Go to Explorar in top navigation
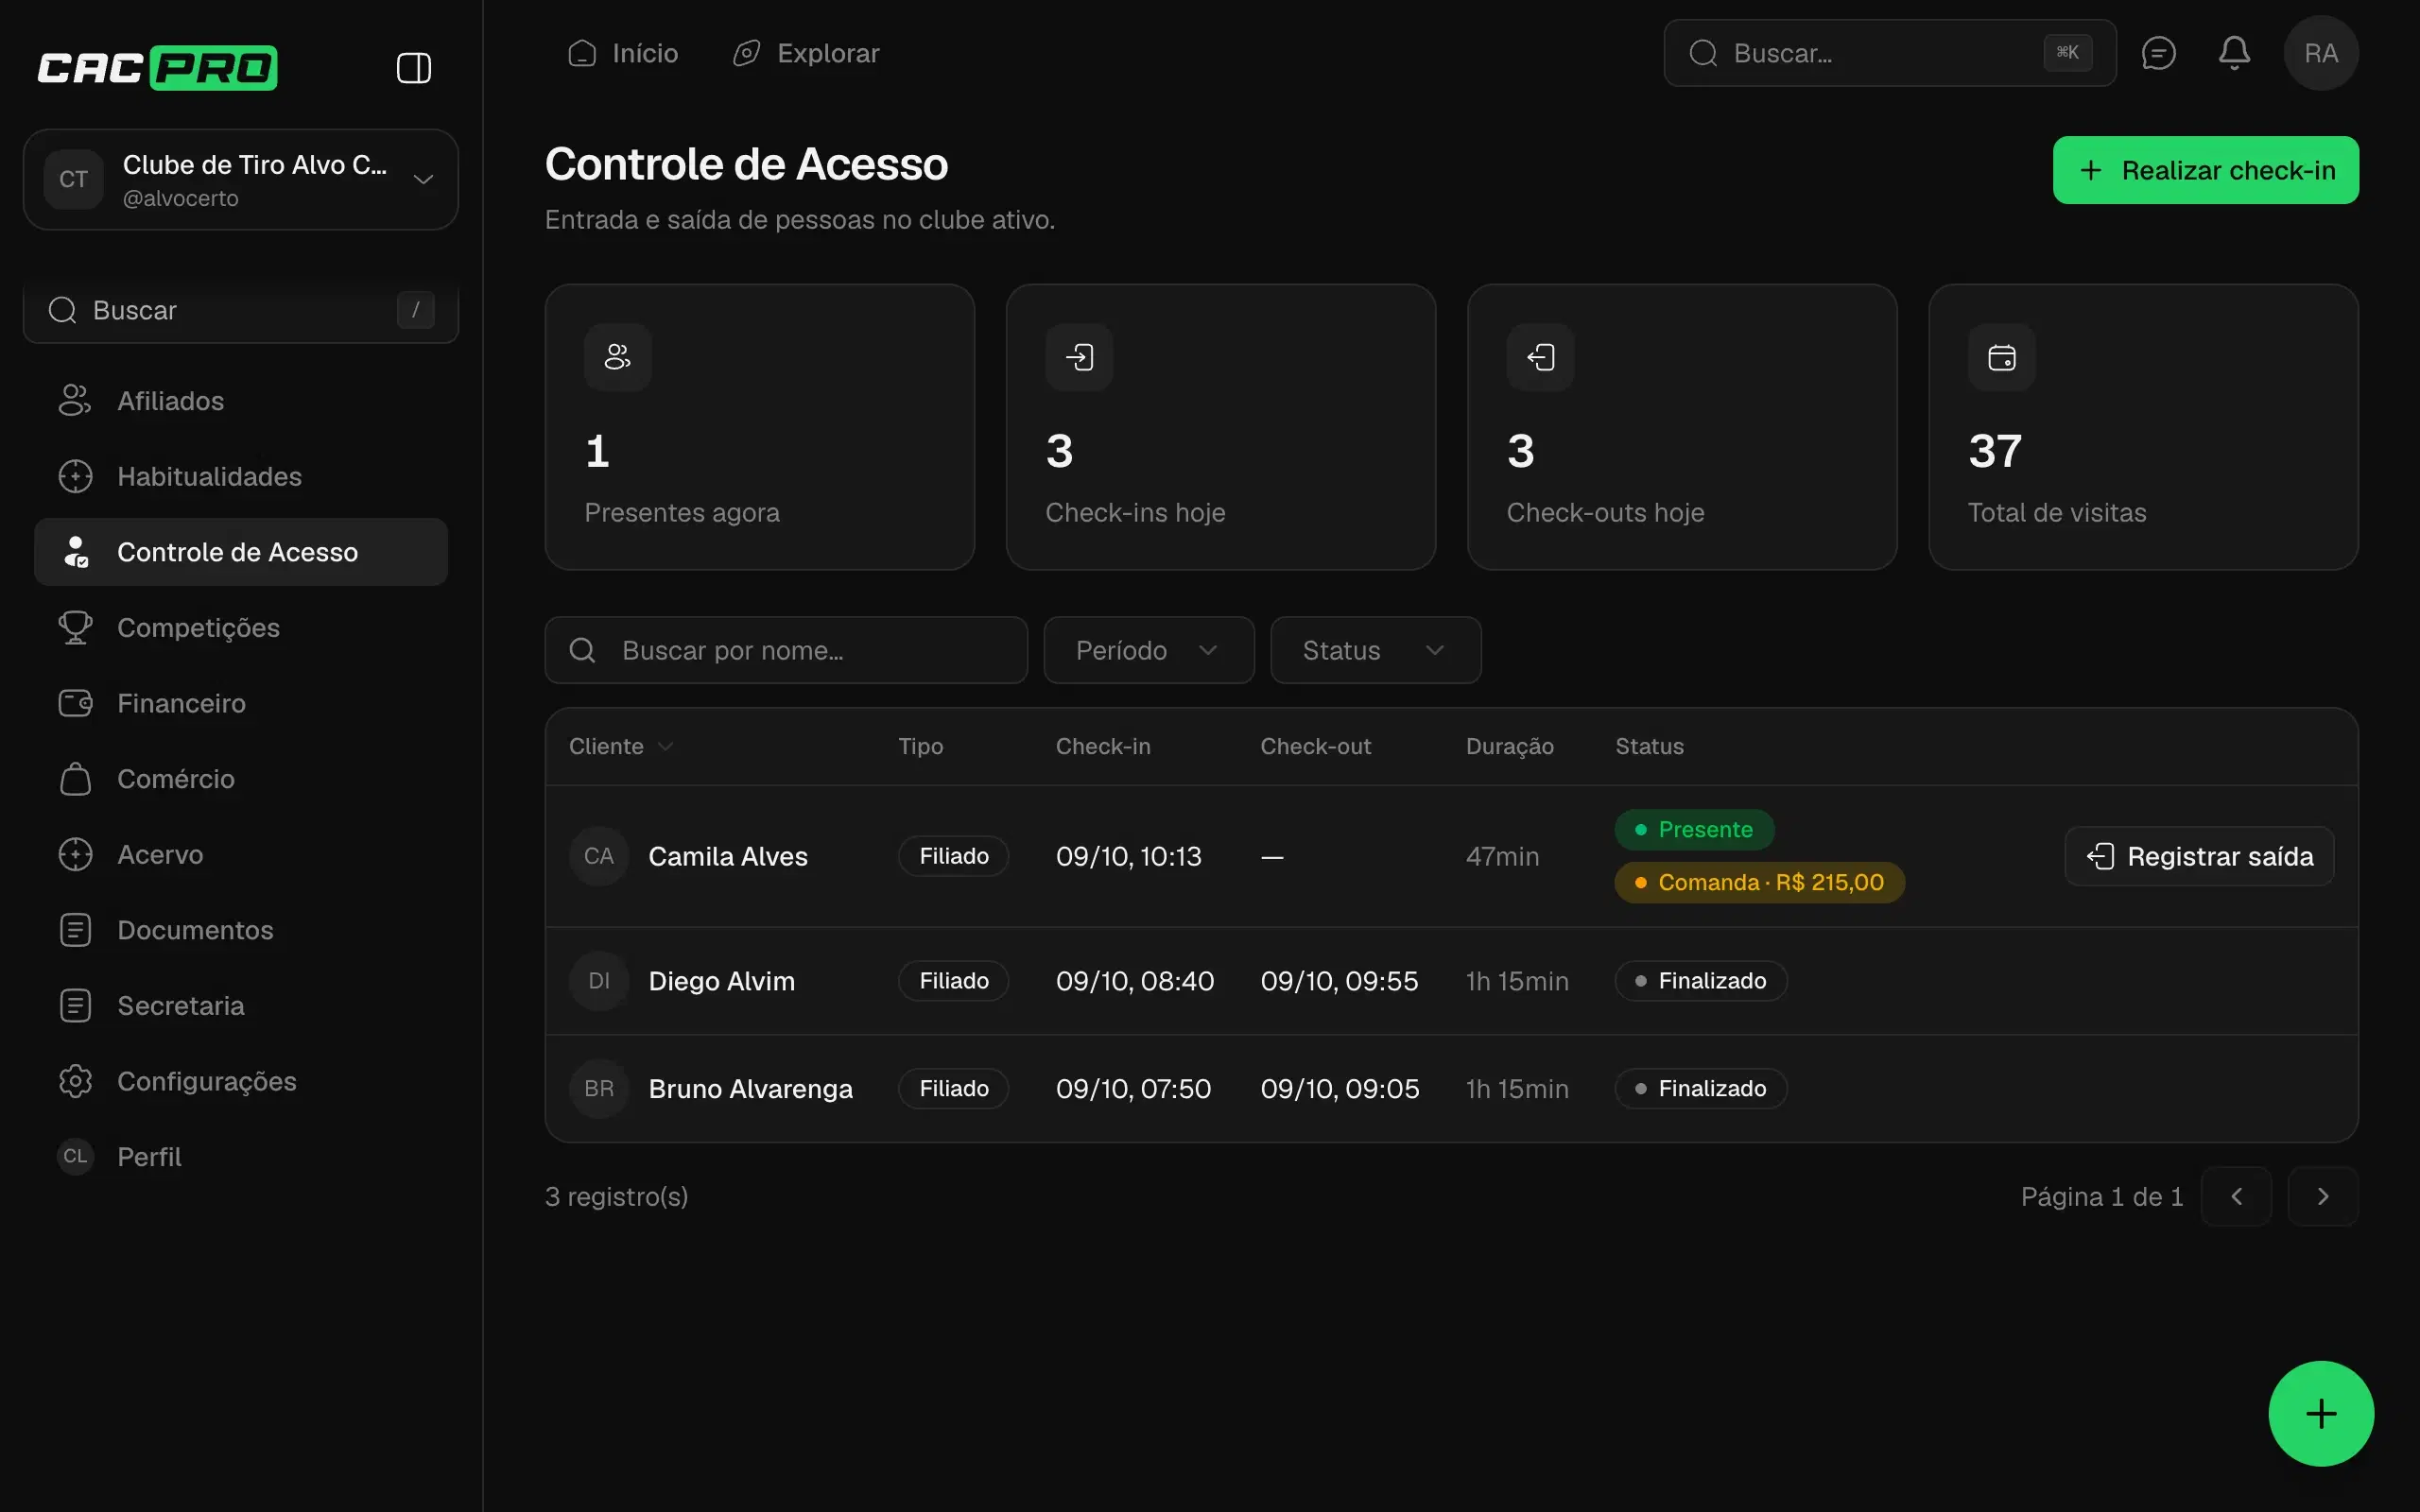The height and width of the screenshot is (1512, 2420). pos(806,53)
